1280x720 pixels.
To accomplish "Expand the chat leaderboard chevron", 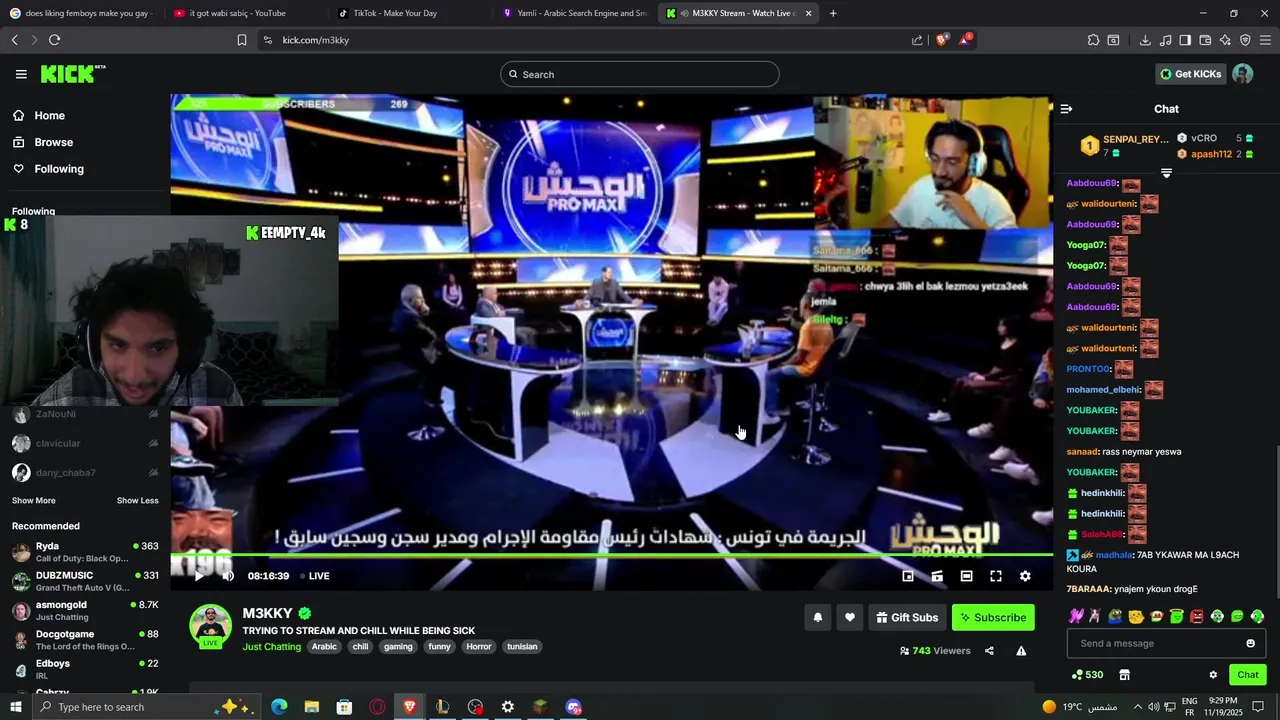I will (1166, 173).
